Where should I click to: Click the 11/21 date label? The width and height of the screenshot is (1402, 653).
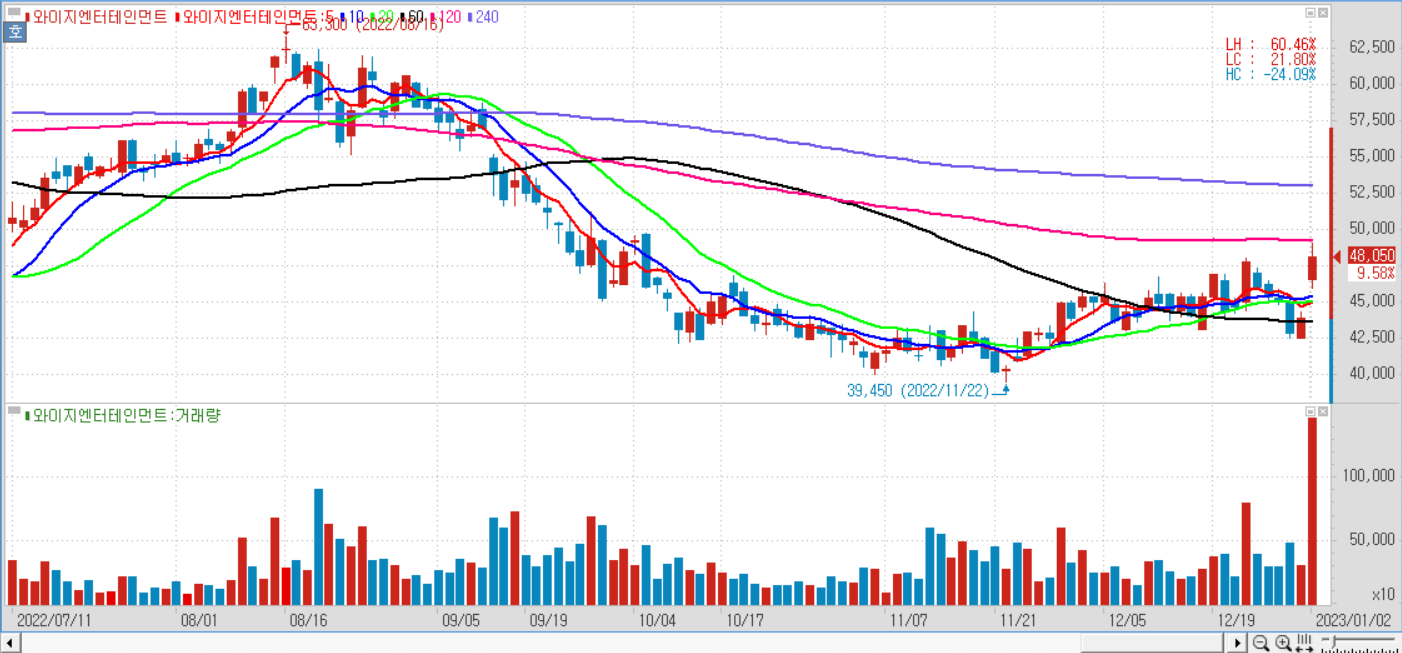pos(1018,620)
